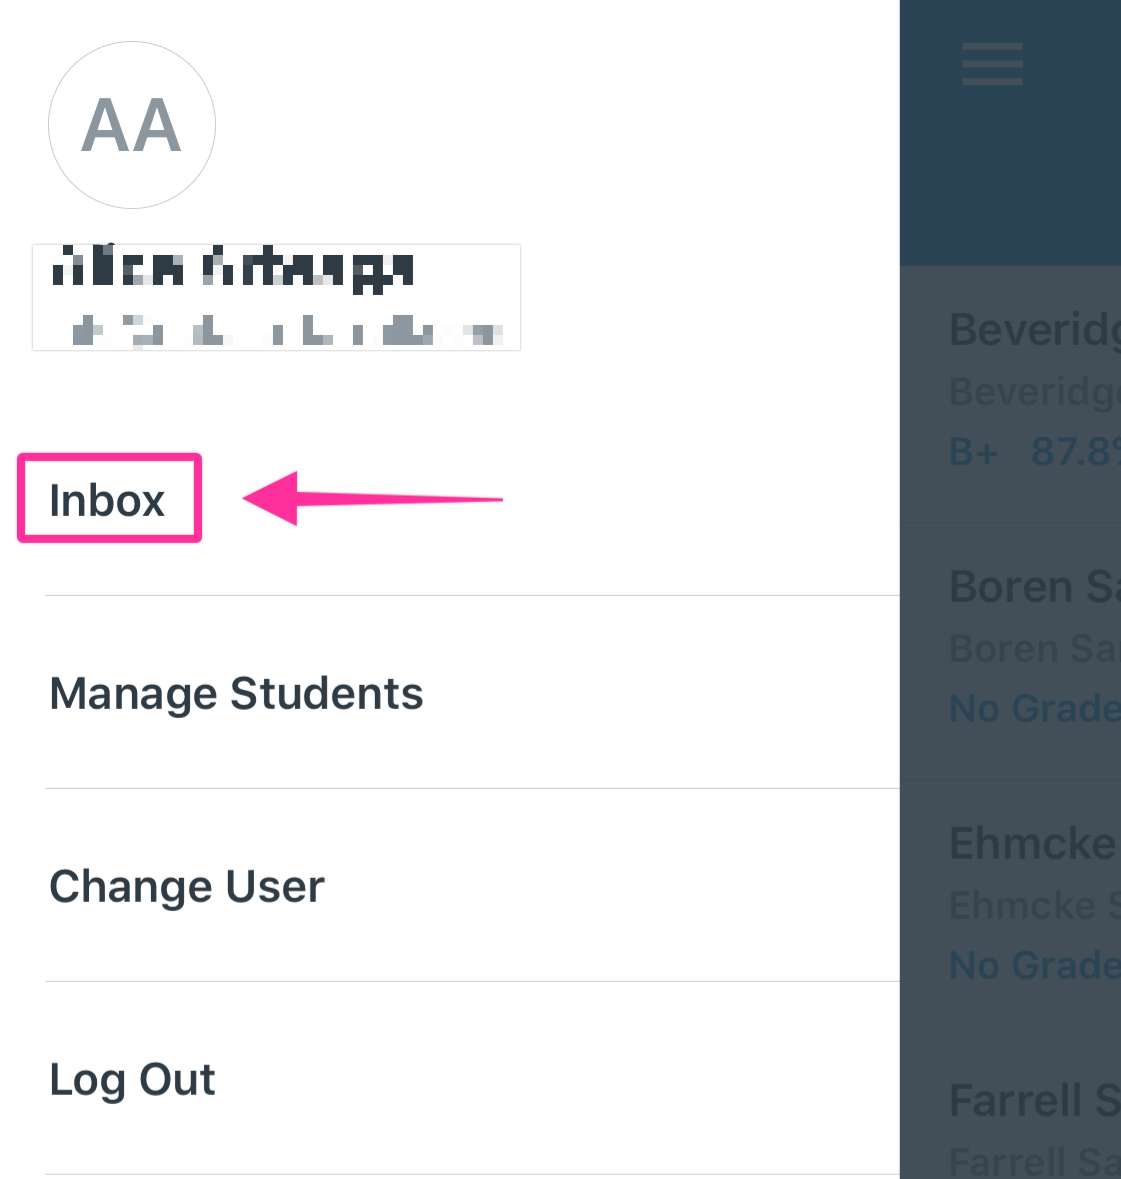Log Out of the parent account
1121x1179 pixels.
[x=132, y=1079]
